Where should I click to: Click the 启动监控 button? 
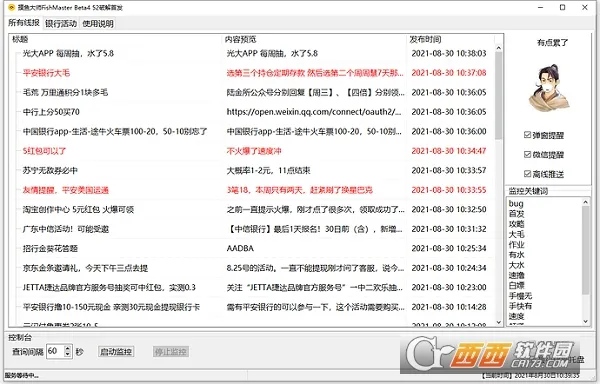point(116,351)
